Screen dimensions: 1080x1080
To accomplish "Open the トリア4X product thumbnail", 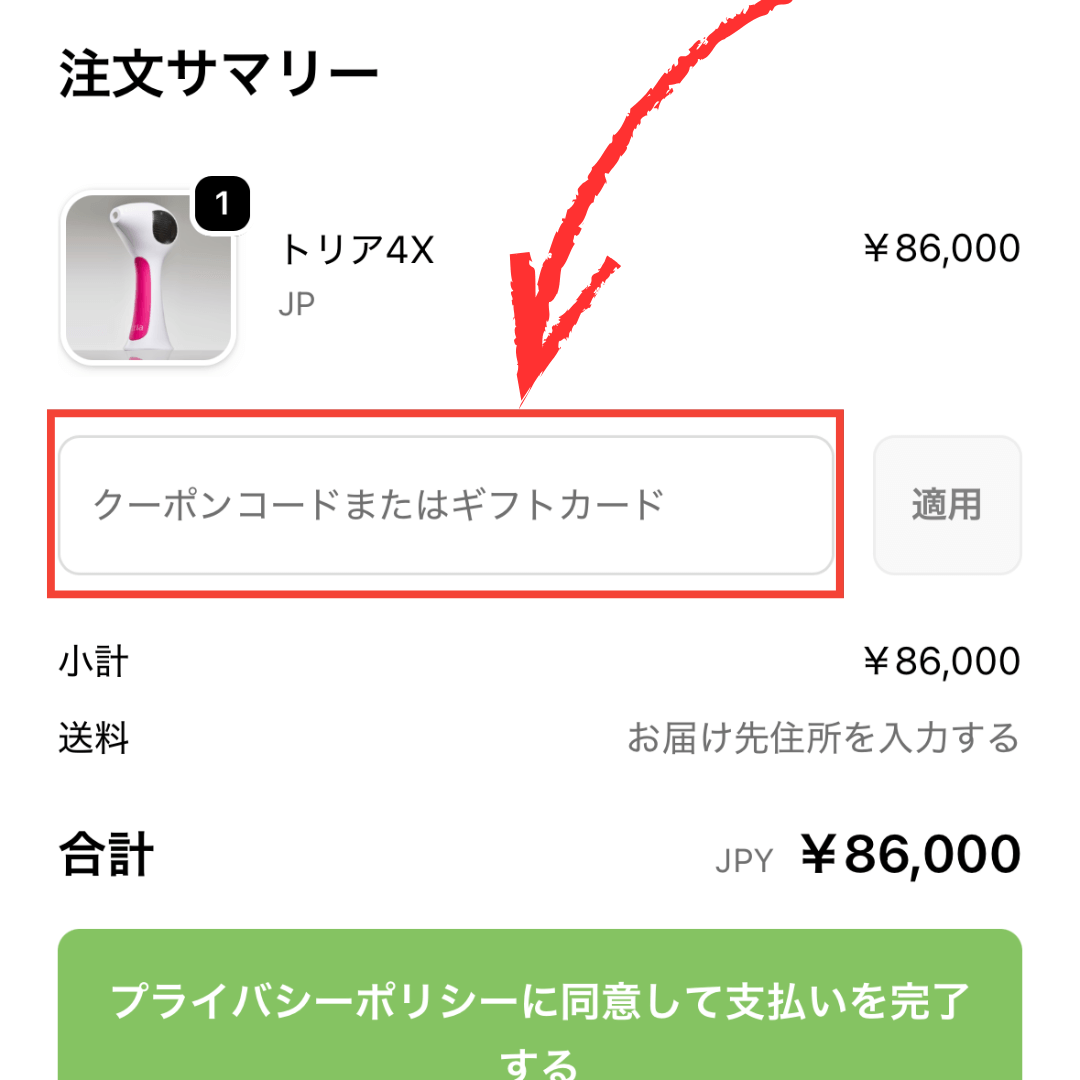I will coord(148,277).
